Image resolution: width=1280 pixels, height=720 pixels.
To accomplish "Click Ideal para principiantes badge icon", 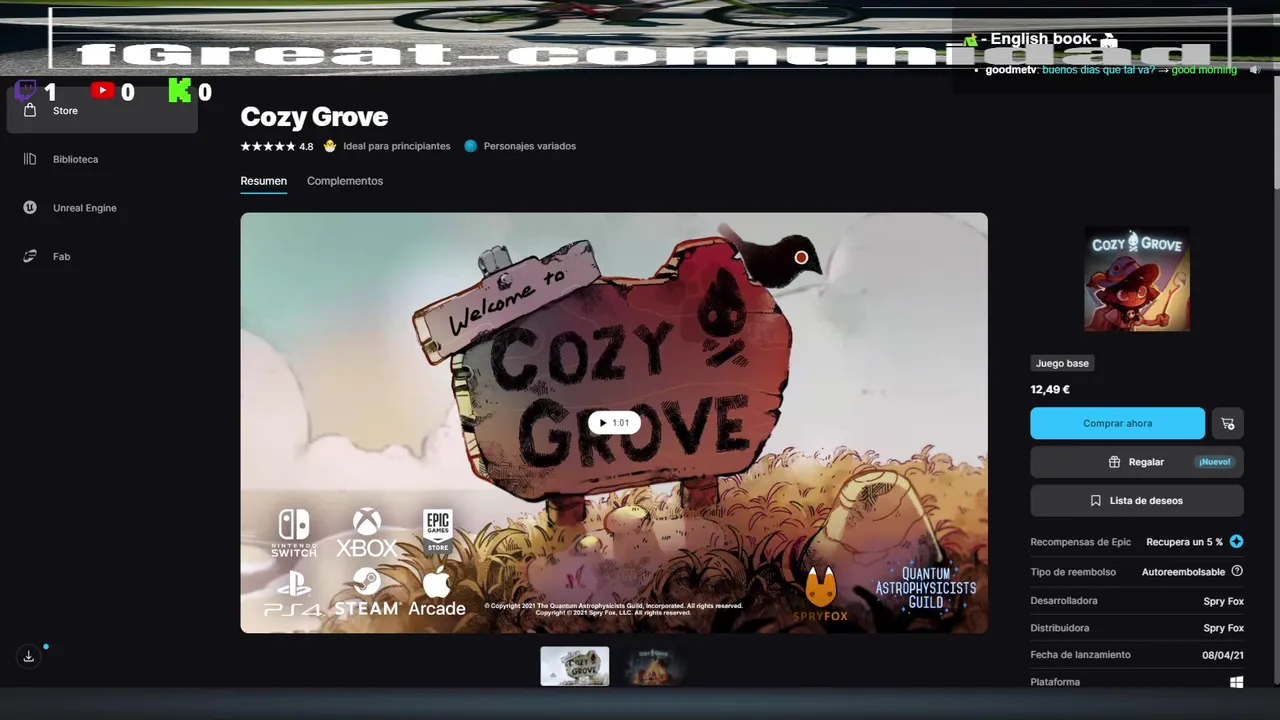I will [330, 146].
